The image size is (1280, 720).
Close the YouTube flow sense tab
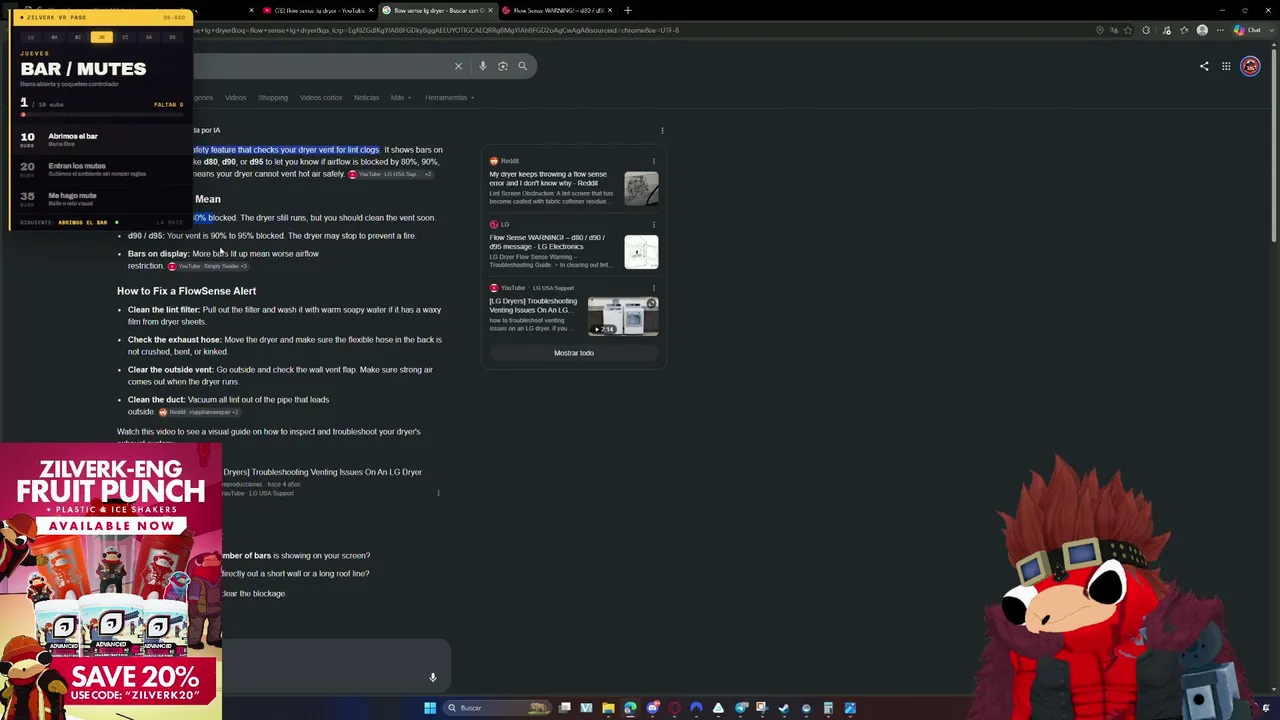pyautogui.click(x=373, y=10)
